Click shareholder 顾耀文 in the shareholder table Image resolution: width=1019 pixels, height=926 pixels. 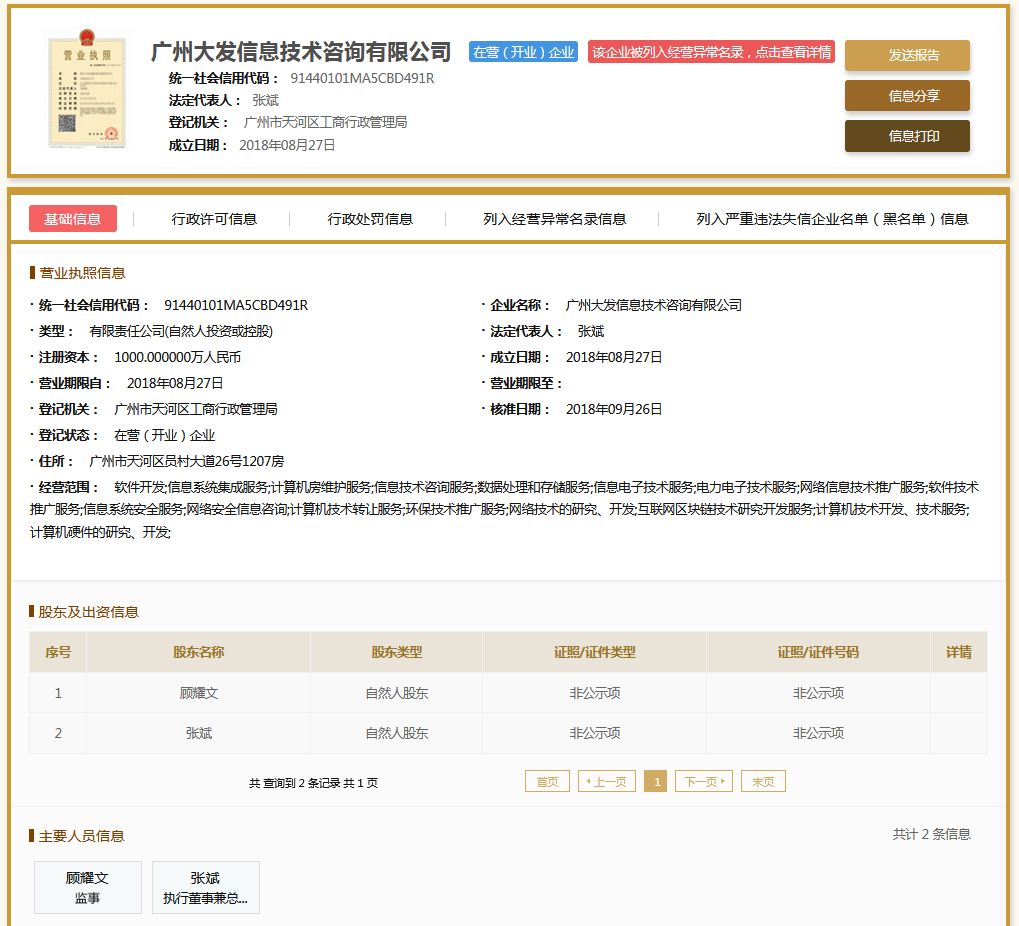point(198,693)
